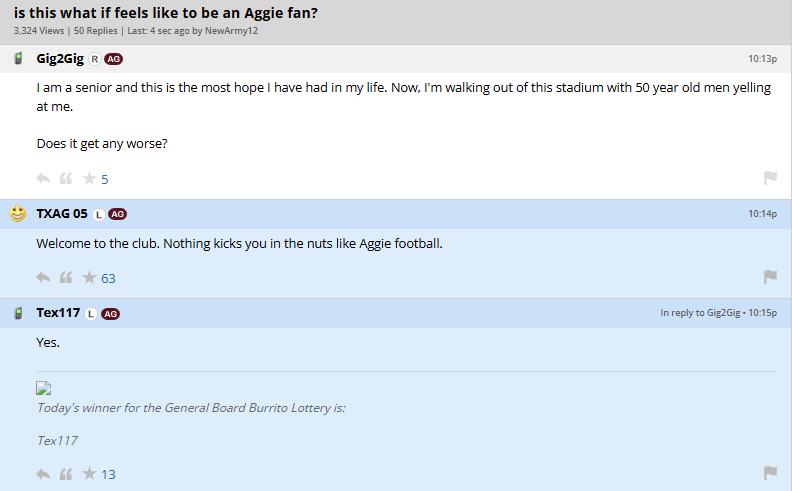Viewport: 792px width, 491px height.
Task: Open Tex117's username link
Action: click(58, 313)
